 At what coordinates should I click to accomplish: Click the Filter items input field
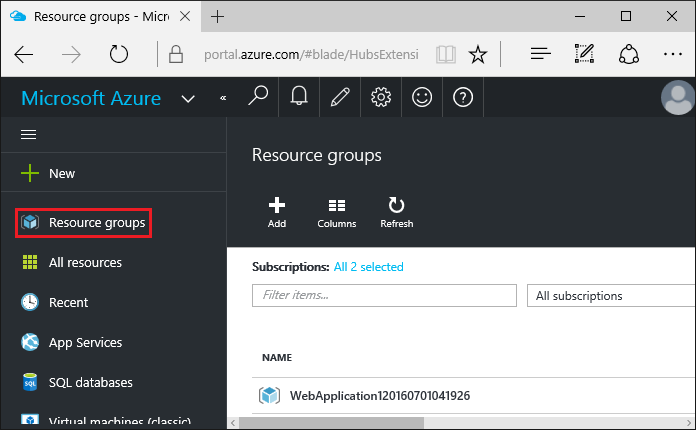point(384,296)
